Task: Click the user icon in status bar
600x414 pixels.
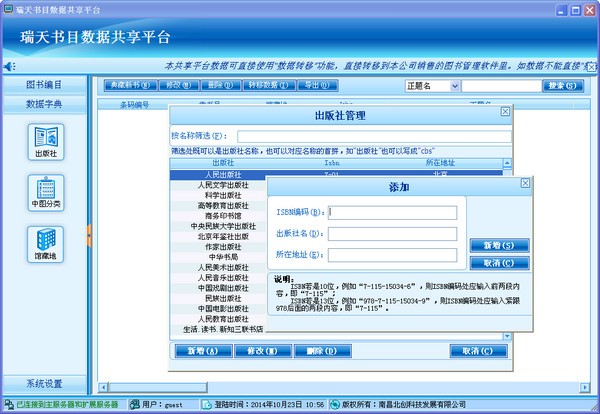Action: coord(134,404)
